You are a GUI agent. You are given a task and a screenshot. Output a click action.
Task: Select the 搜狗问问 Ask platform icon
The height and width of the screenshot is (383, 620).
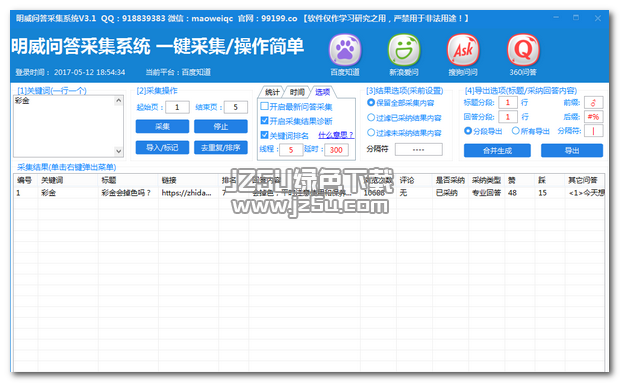click(x=463, y=50)
